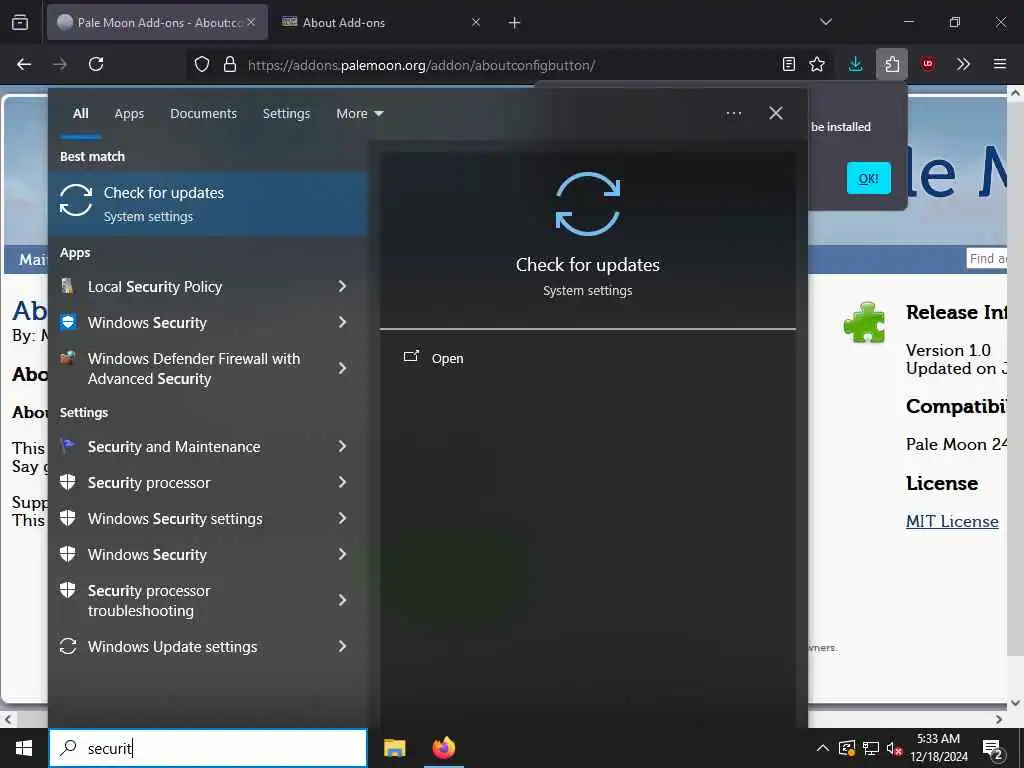
Task: Click the browser forward arrow
Action: pos(60,64)
